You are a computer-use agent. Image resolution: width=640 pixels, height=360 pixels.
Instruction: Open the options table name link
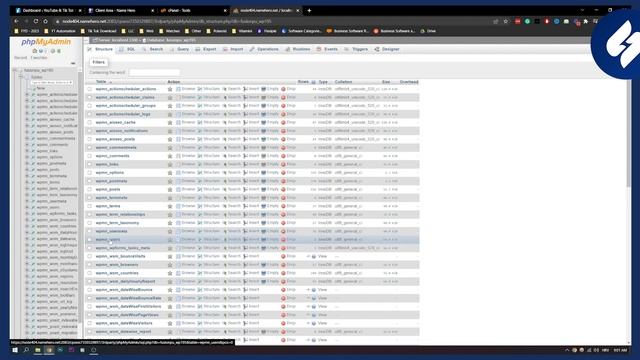[x=110, y=173]
